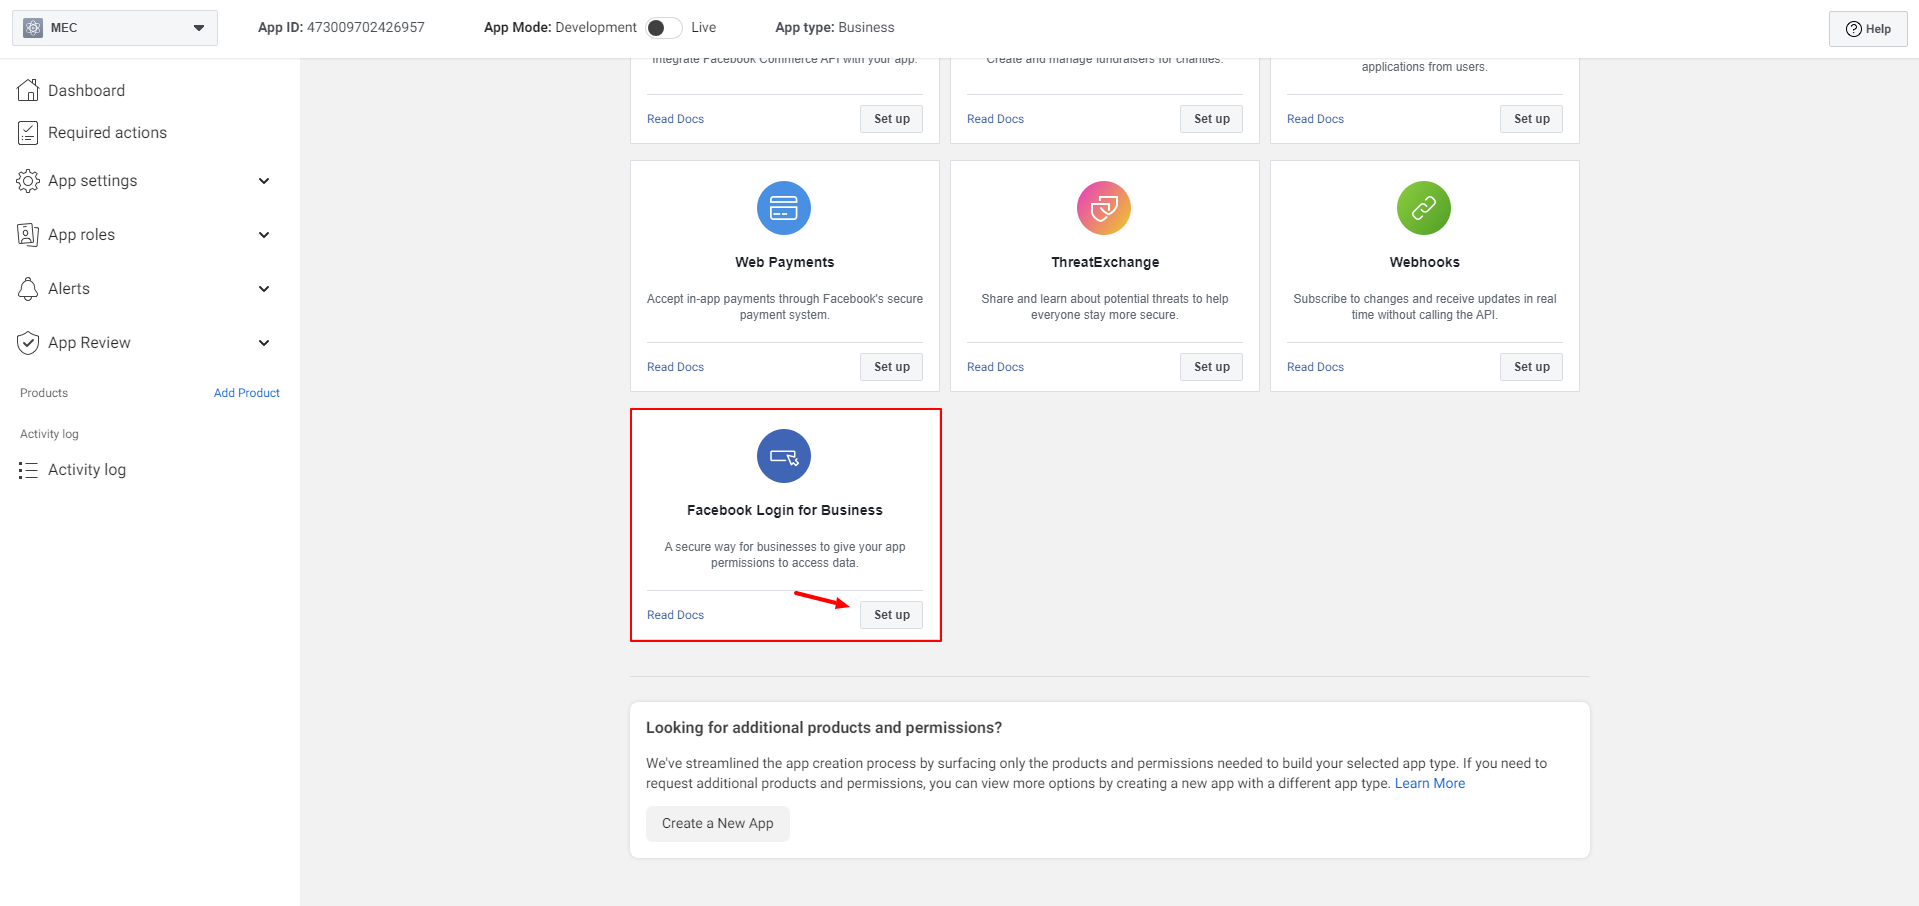Click the Dashboard home icon in the sidebar

pos(28,90)
